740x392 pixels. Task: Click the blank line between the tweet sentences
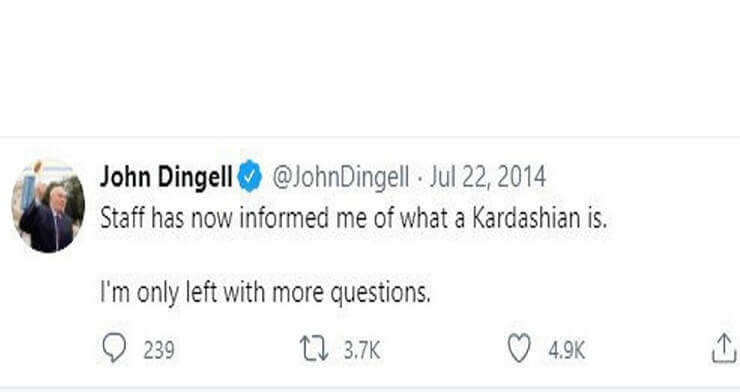(x=354, y=256)
